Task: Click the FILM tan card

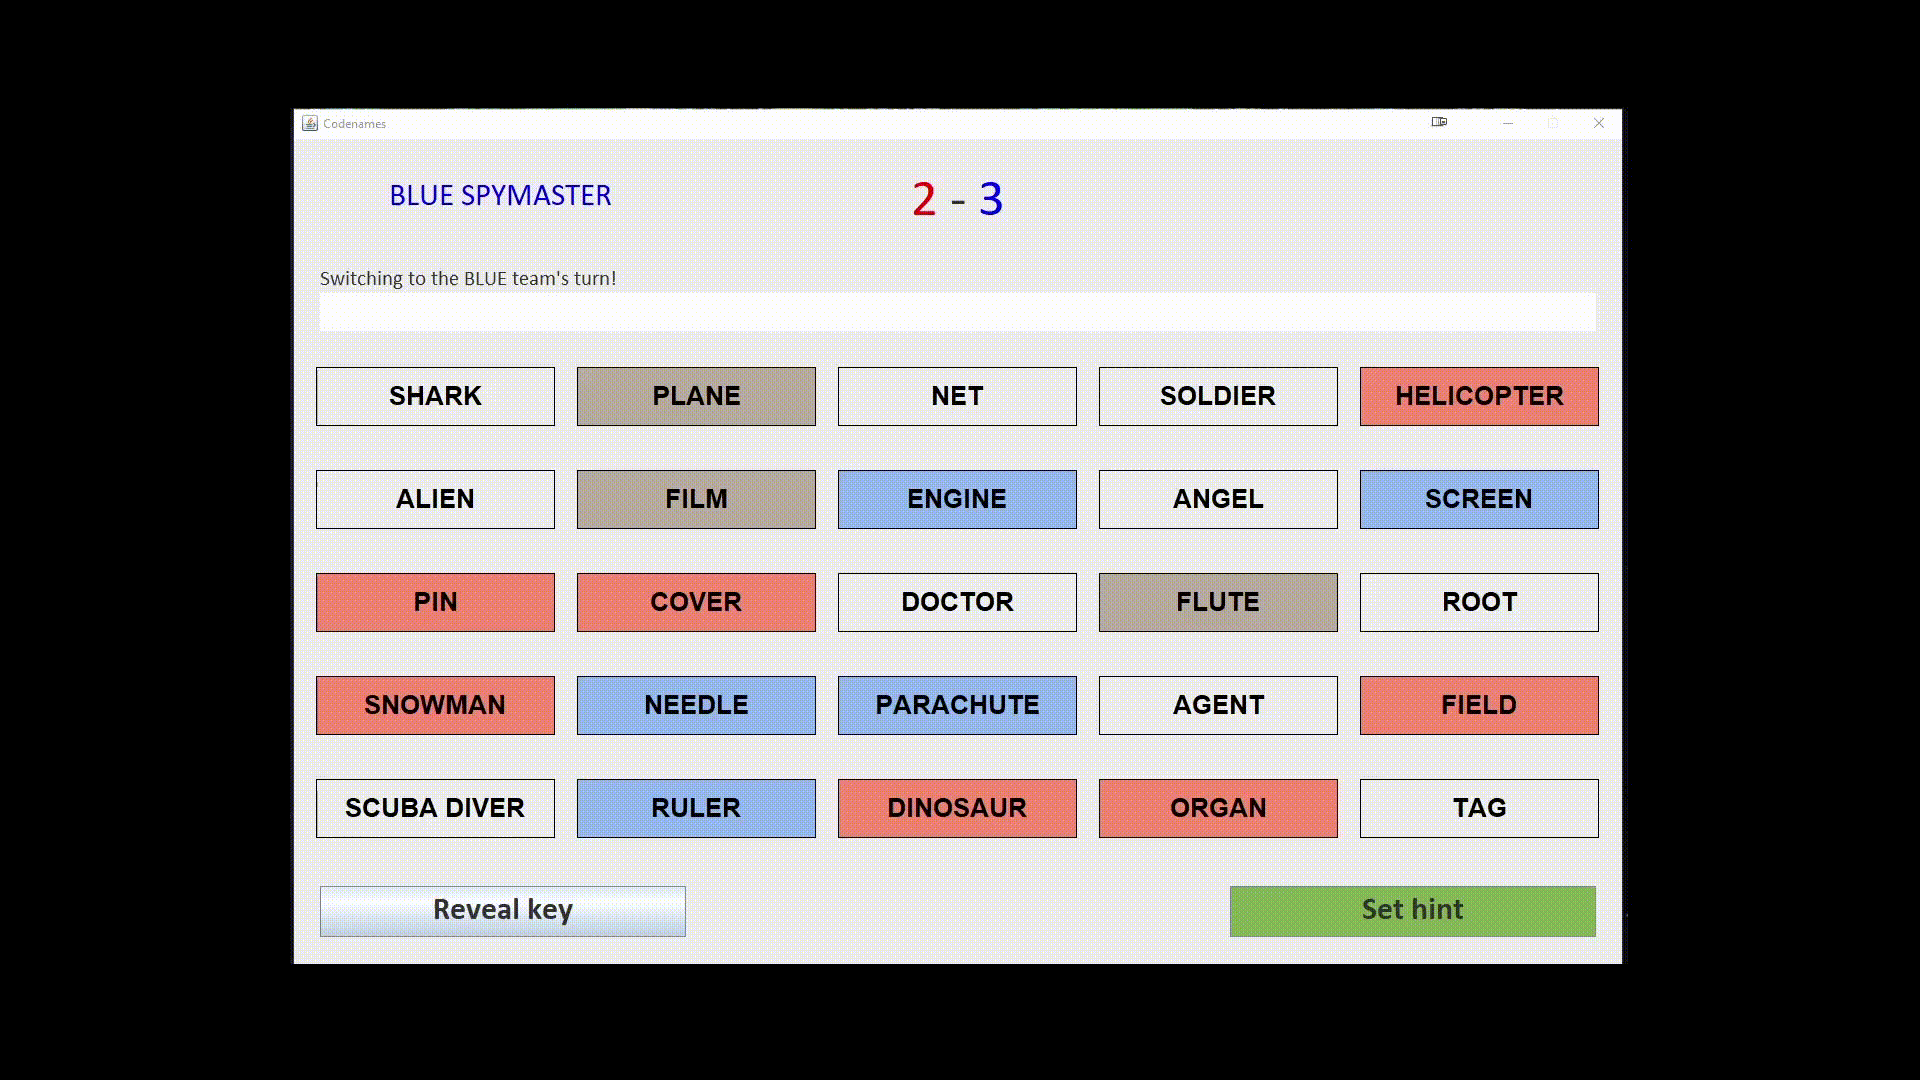Action: 696,498
